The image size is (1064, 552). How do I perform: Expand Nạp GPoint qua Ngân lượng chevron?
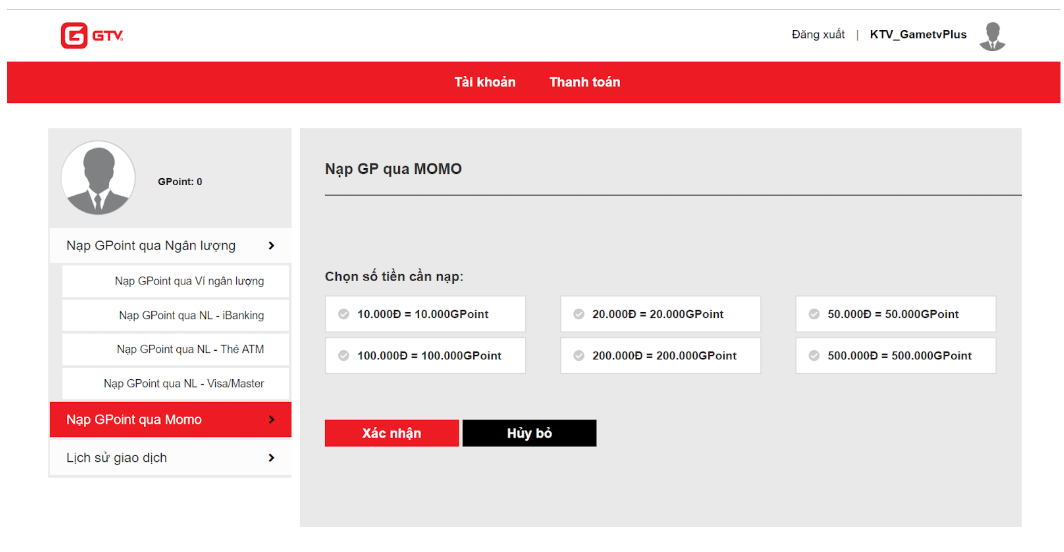[271, 246]
